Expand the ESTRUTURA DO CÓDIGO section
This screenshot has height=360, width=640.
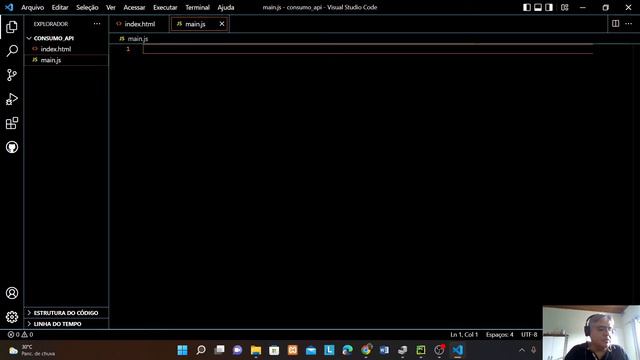(66, 313)
